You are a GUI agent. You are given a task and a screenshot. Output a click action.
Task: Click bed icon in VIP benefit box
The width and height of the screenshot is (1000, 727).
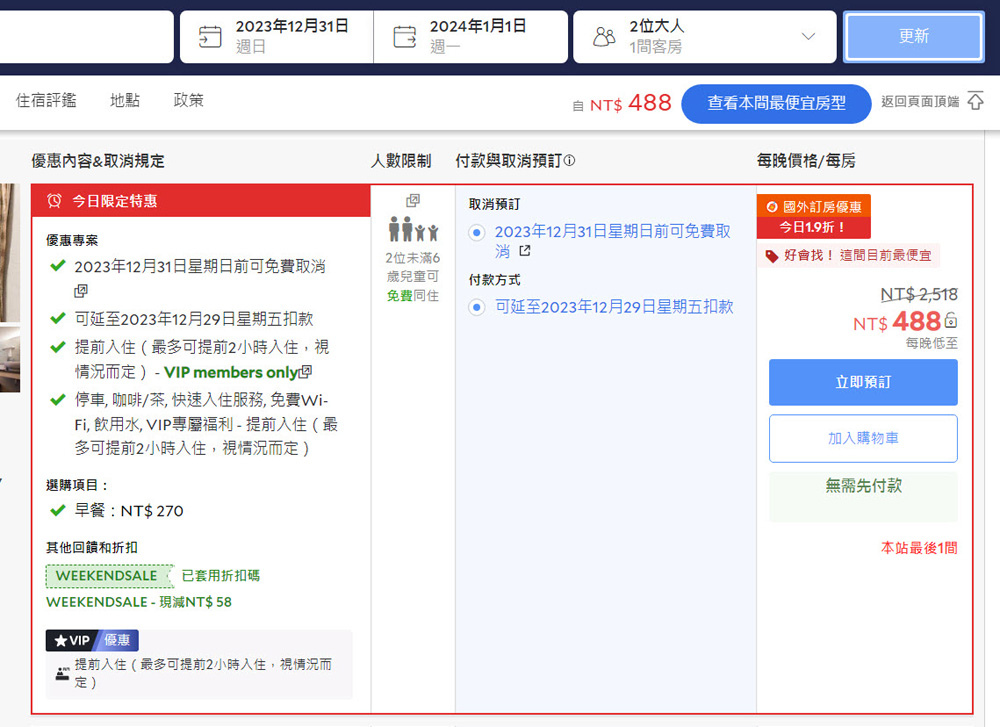pos(62,673)
